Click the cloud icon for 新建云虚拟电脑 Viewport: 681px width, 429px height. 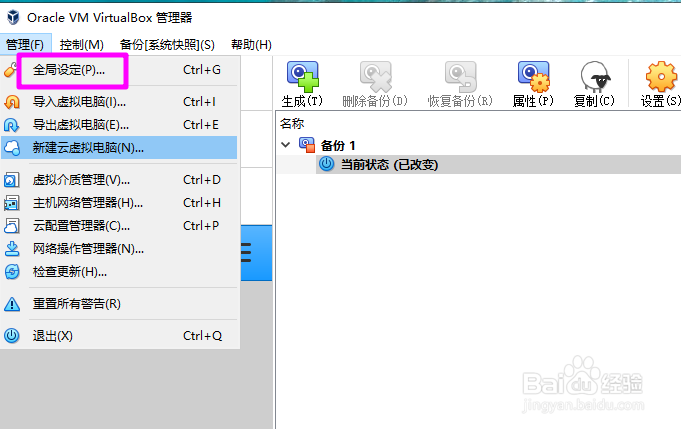pos(12,148)
